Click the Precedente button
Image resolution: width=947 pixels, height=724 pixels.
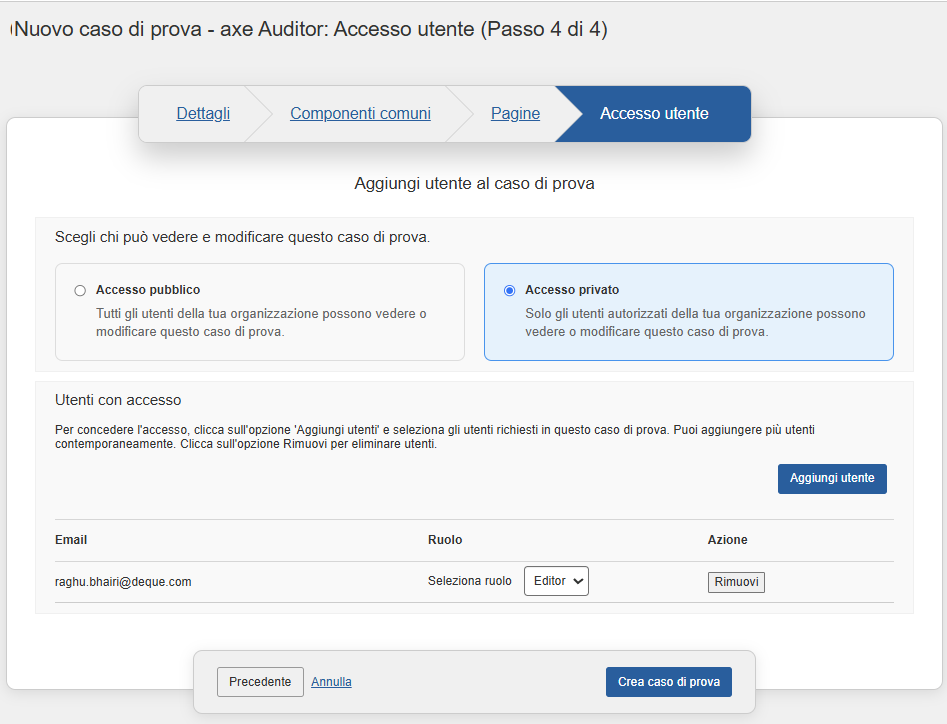(x=260, y=682)
